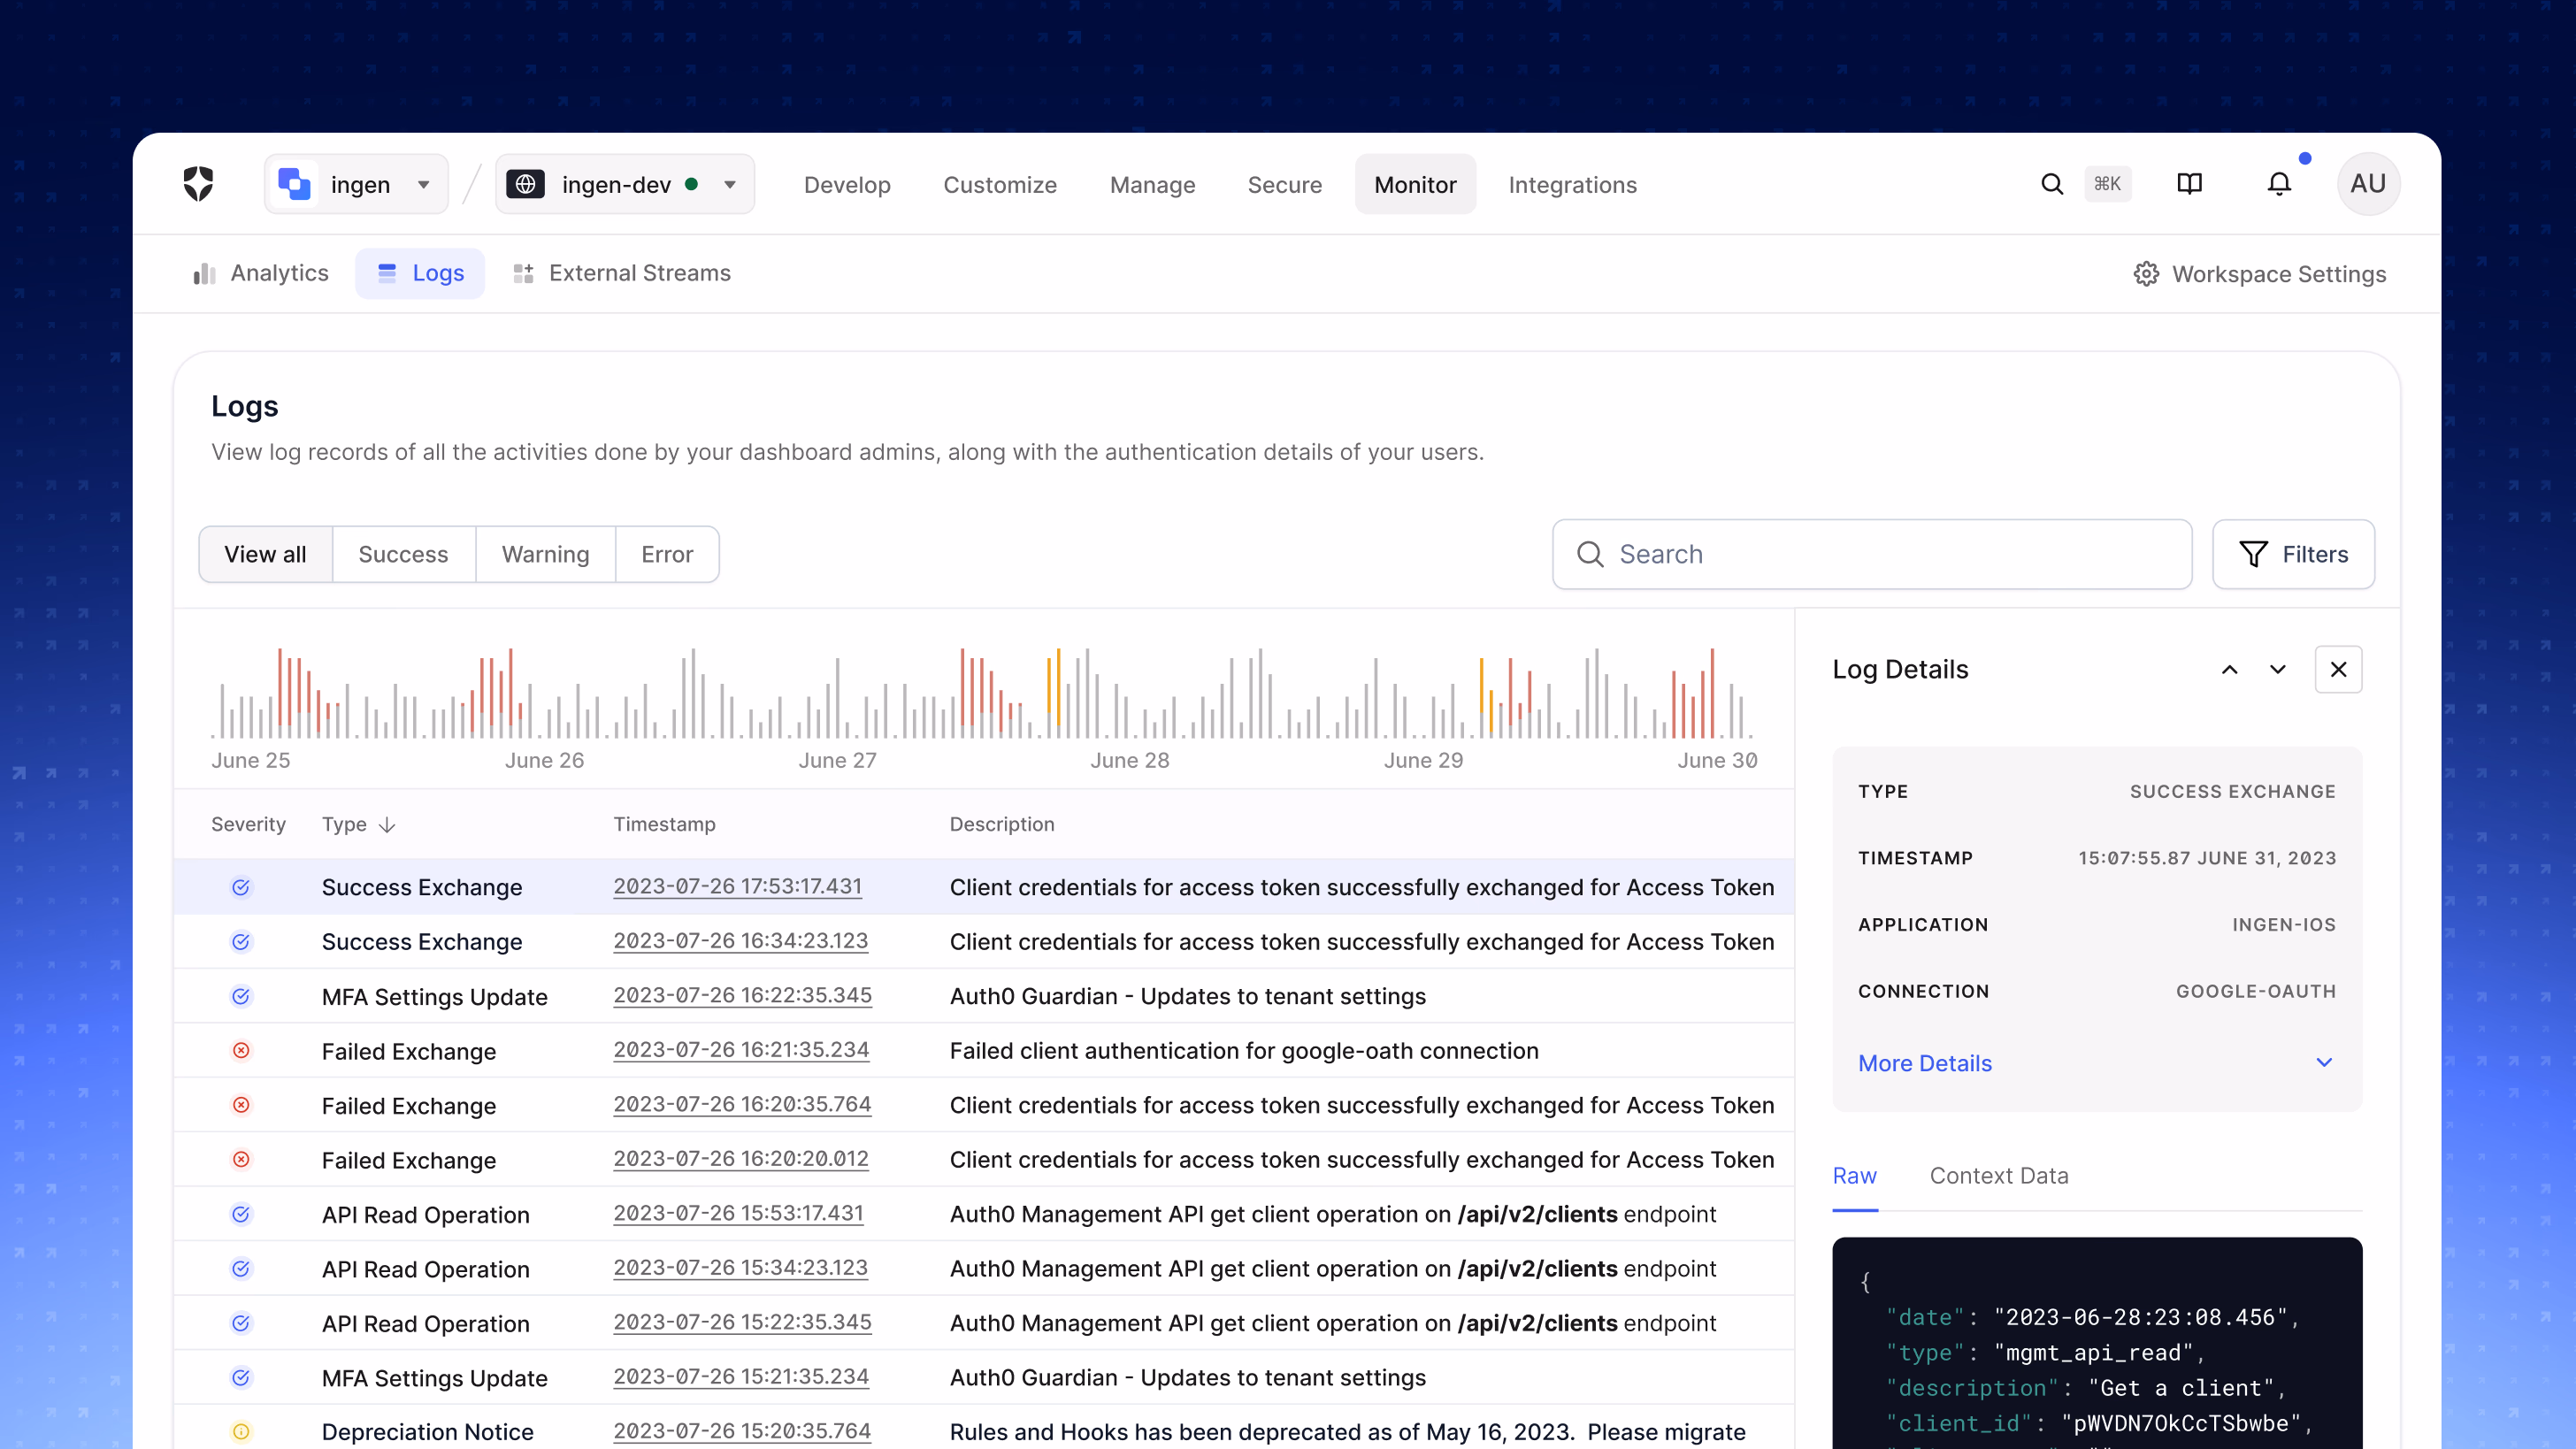
Task: Open the ingen-dev environment dropdown
Action: 625,184
